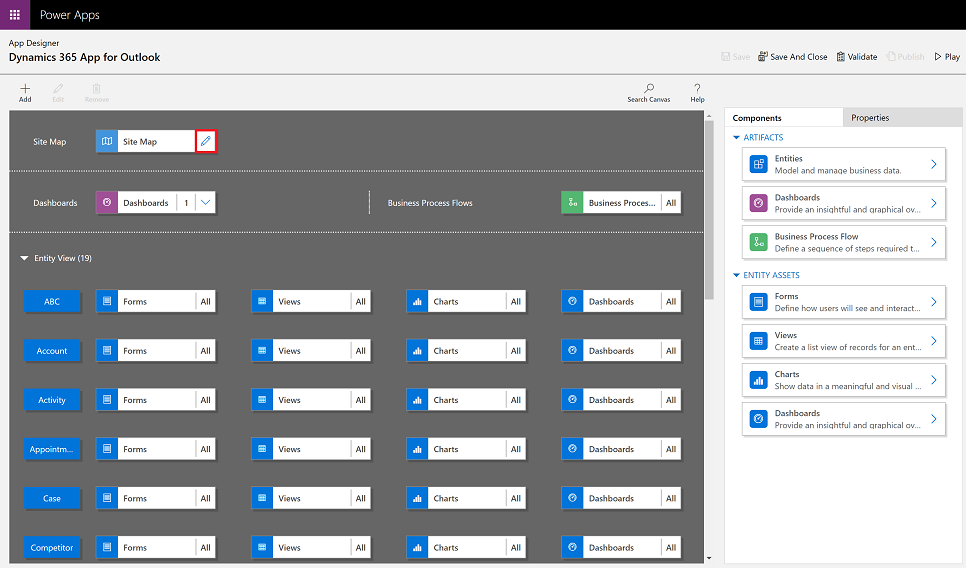Select the Case entity tile
This screenshot has width=966, height=568.
click(x=52, y=498)
